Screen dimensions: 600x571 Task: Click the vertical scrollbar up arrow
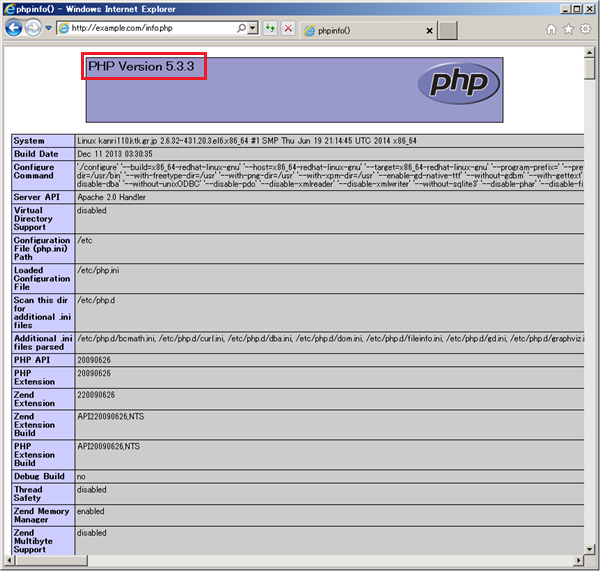(589, 52)
